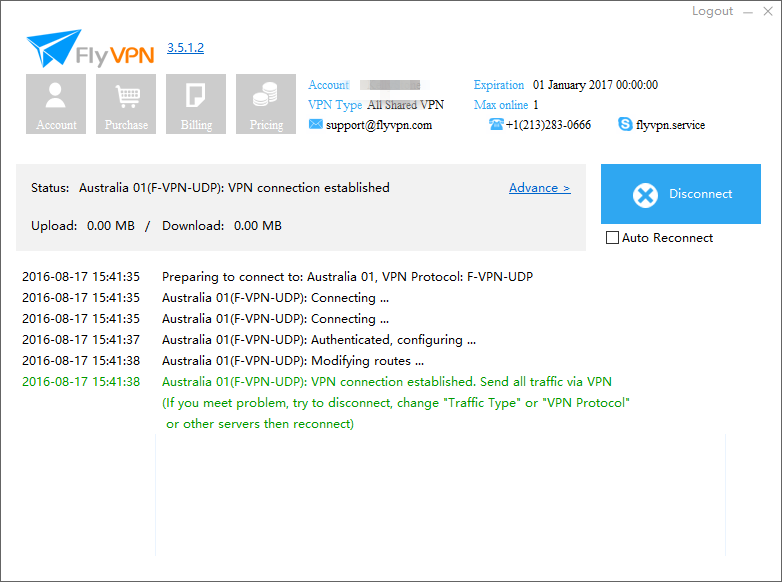Screen dimensions: 782x582
Task: Click the +1(213)283-0666 phone number
Action: click(548, 125)
